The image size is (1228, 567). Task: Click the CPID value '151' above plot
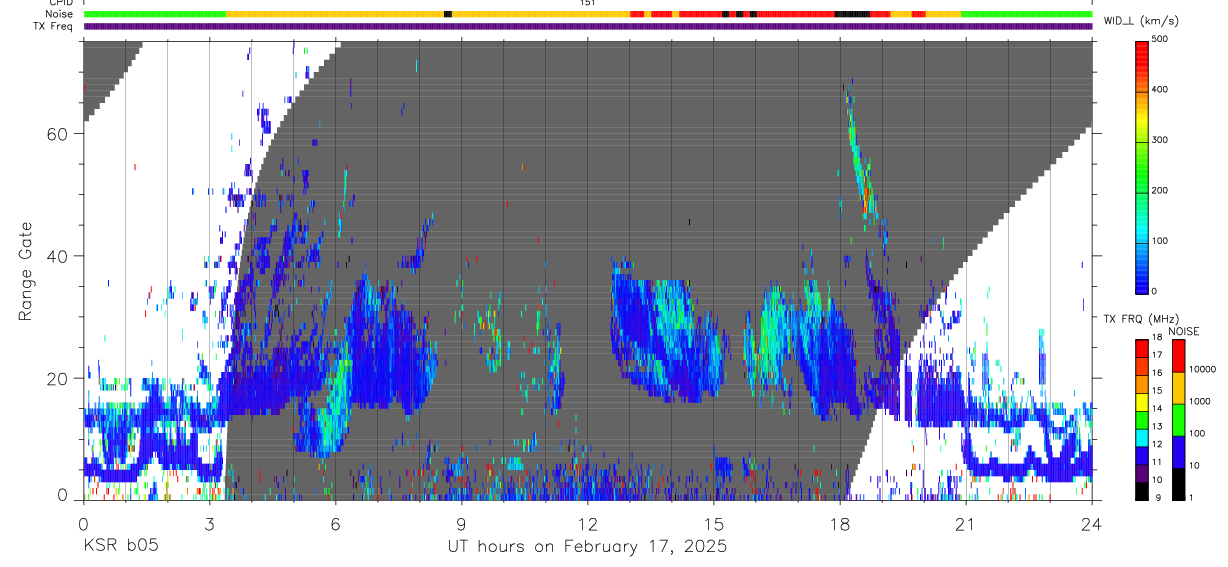pos(588,3)
